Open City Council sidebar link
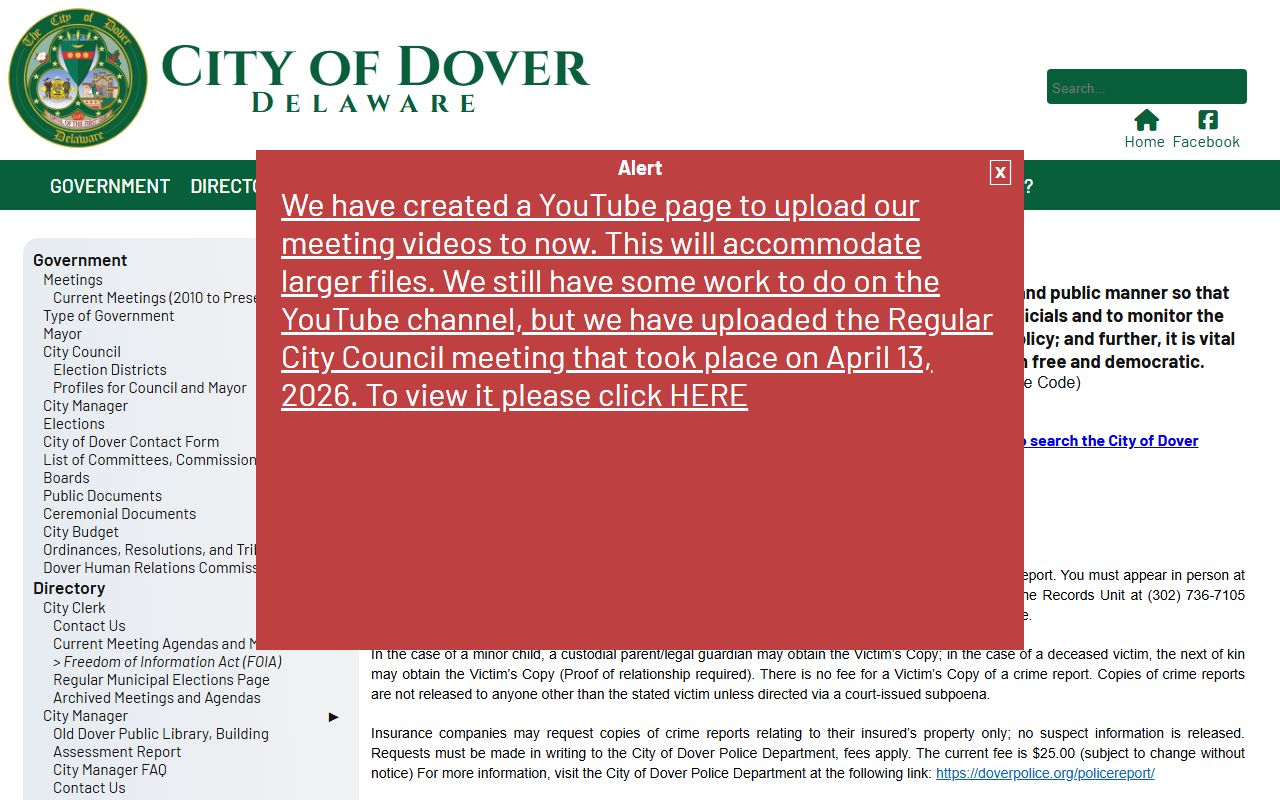1280x800 pixels. pyautogui.click(x=82, y=352)
